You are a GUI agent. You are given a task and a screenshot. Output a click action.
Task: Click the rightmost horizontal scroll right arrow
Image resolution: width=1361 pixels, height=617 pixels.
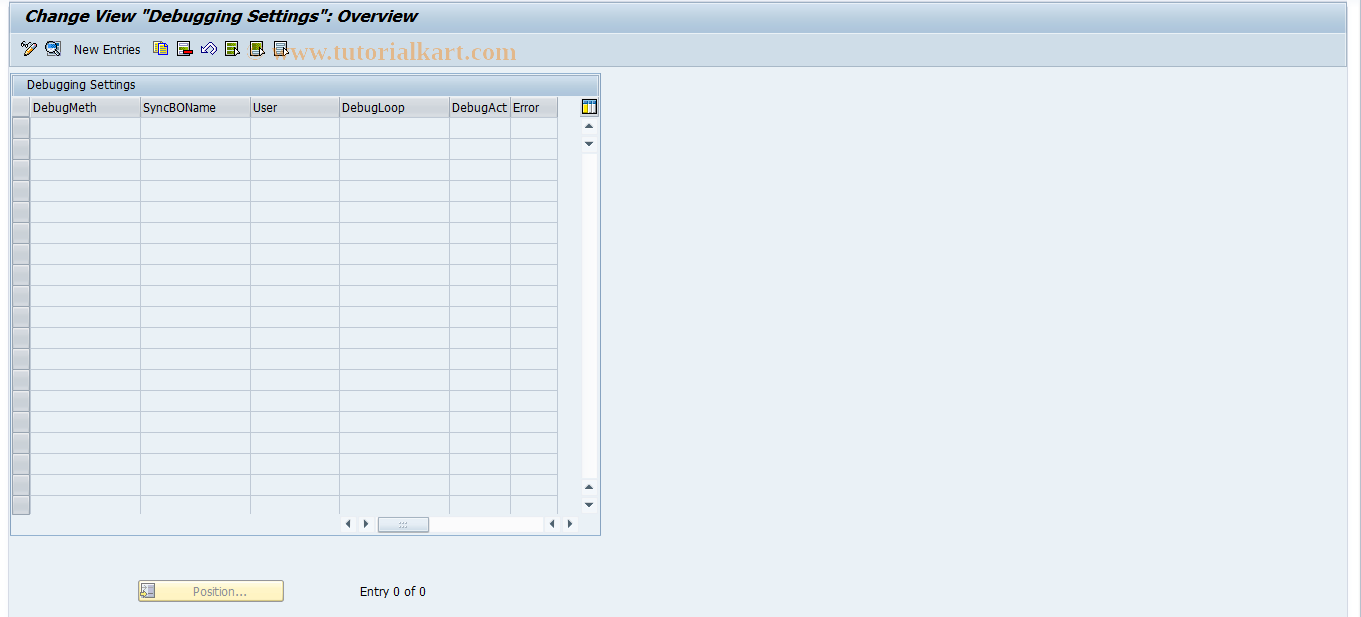(x=570, y=524)
